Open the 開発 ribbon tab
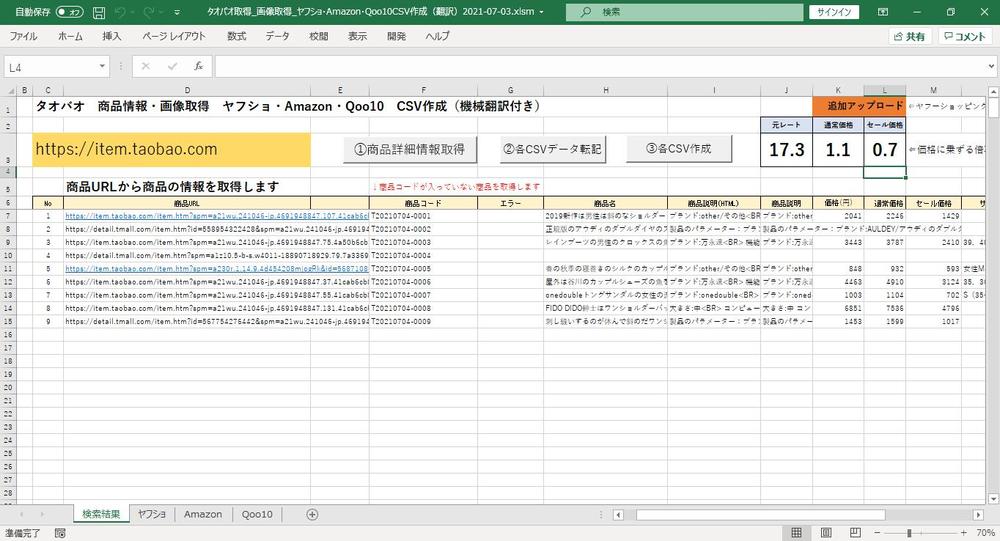Image resolution: width=1000 pixels, height=541 pixels. [396, 36]
